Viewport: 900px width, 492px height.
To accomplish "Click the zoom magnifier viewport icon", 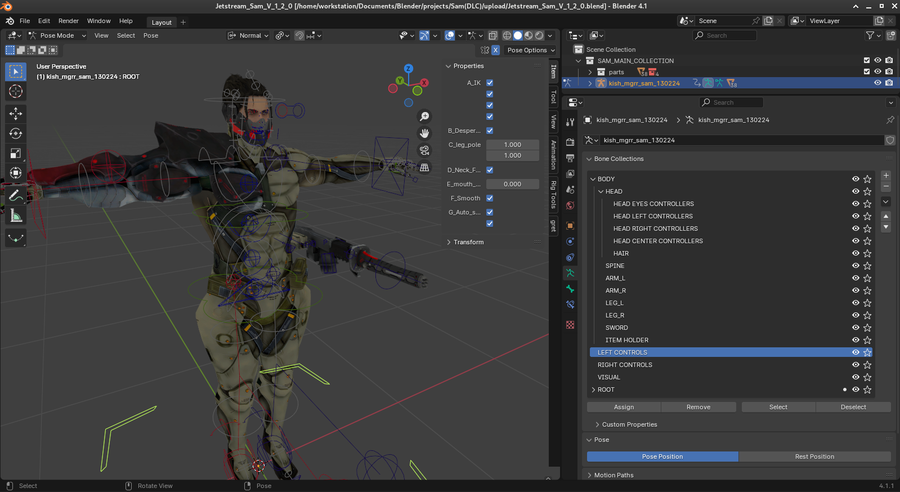I will point(424,117).
